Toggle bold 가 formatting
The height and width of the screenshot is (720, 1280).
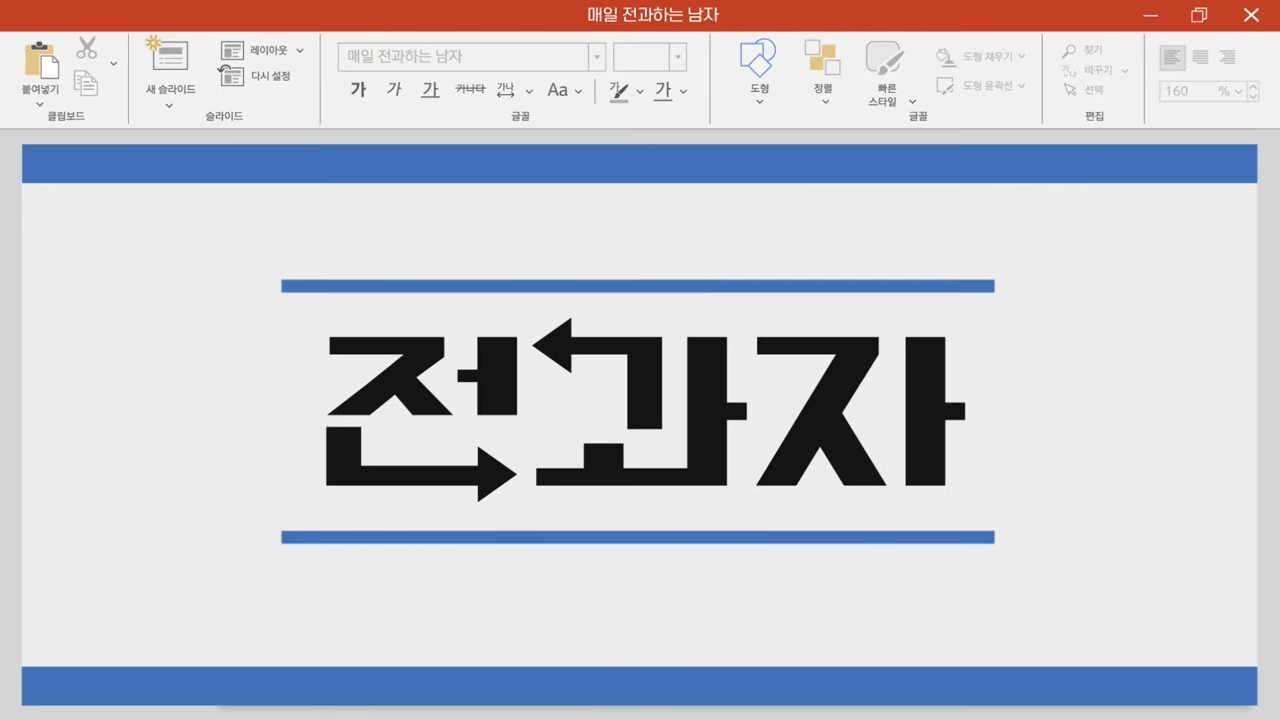pos(358,90)
